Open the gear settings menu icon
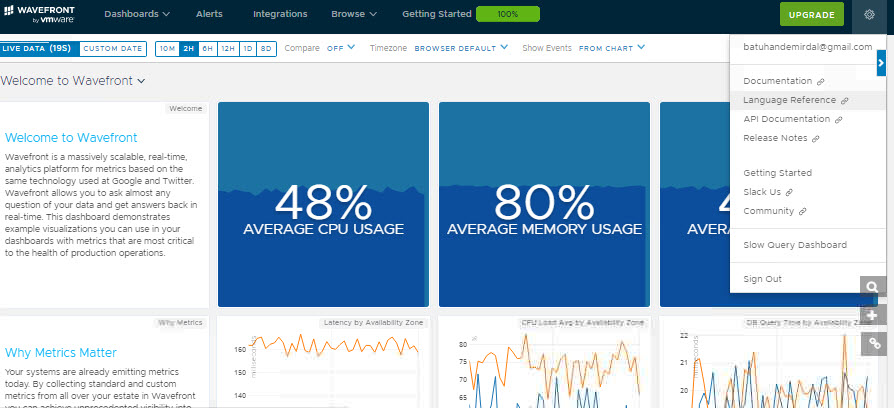Viewport: 894px width, 408px height. pyautogui.click(x=869, y=14)
